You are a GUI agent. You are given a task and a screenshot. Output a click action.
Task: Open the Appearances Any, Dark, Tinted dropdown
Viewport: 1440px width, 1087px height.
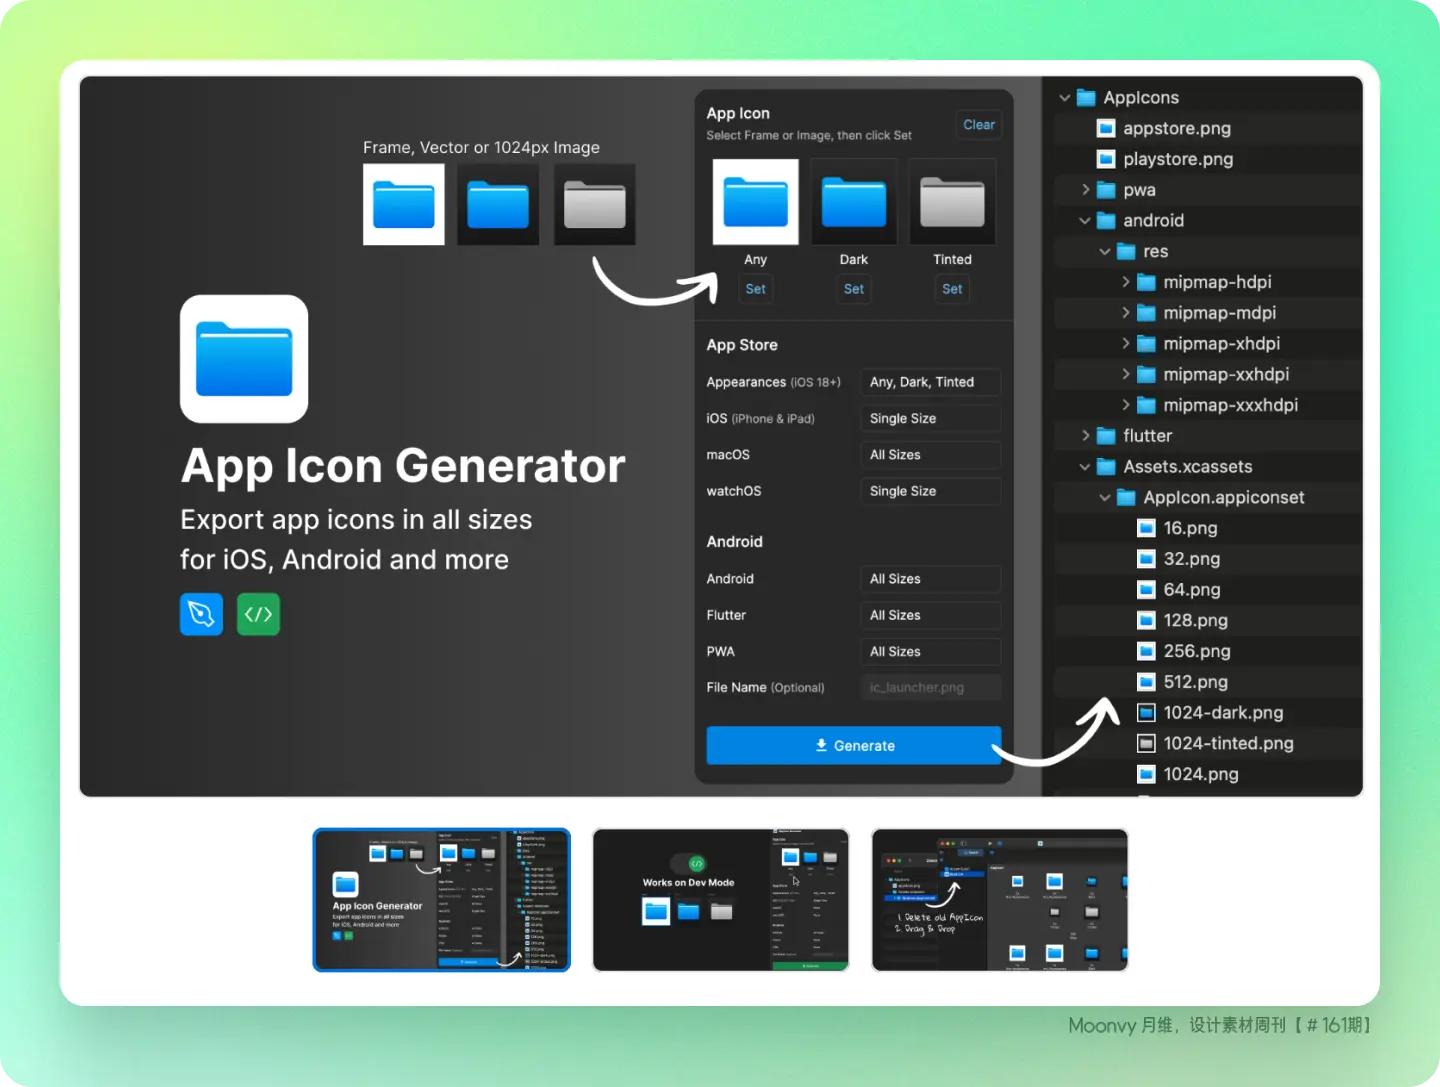click(930, 382)
